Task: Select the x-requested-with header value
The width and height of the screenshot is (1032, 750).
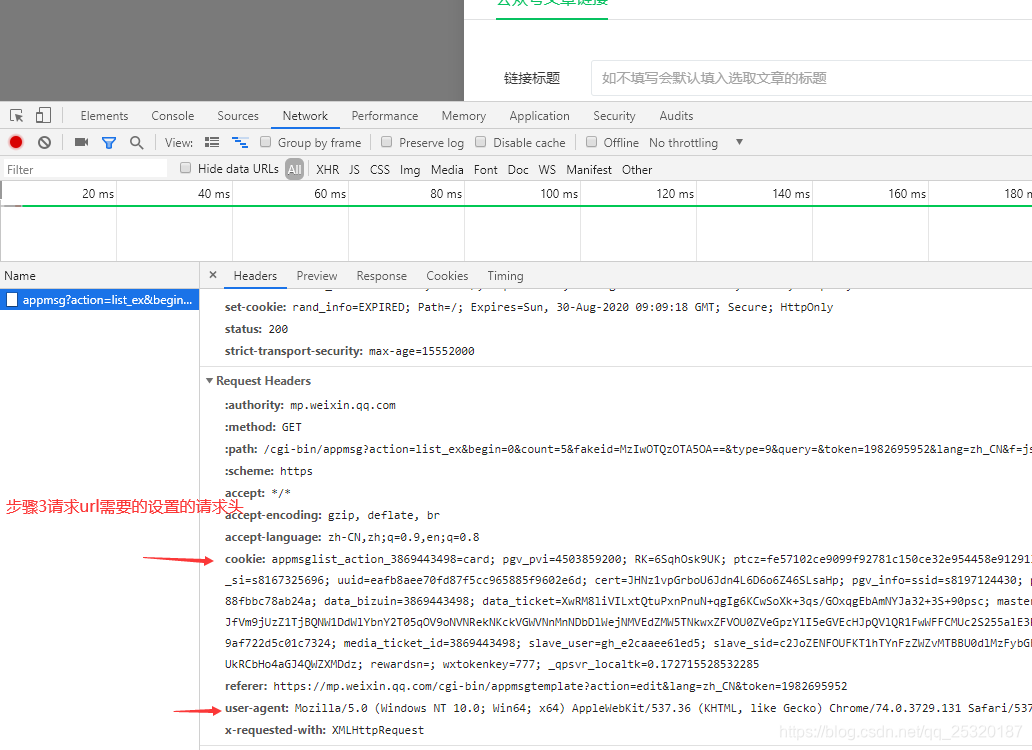Action: tap(378, 730)
